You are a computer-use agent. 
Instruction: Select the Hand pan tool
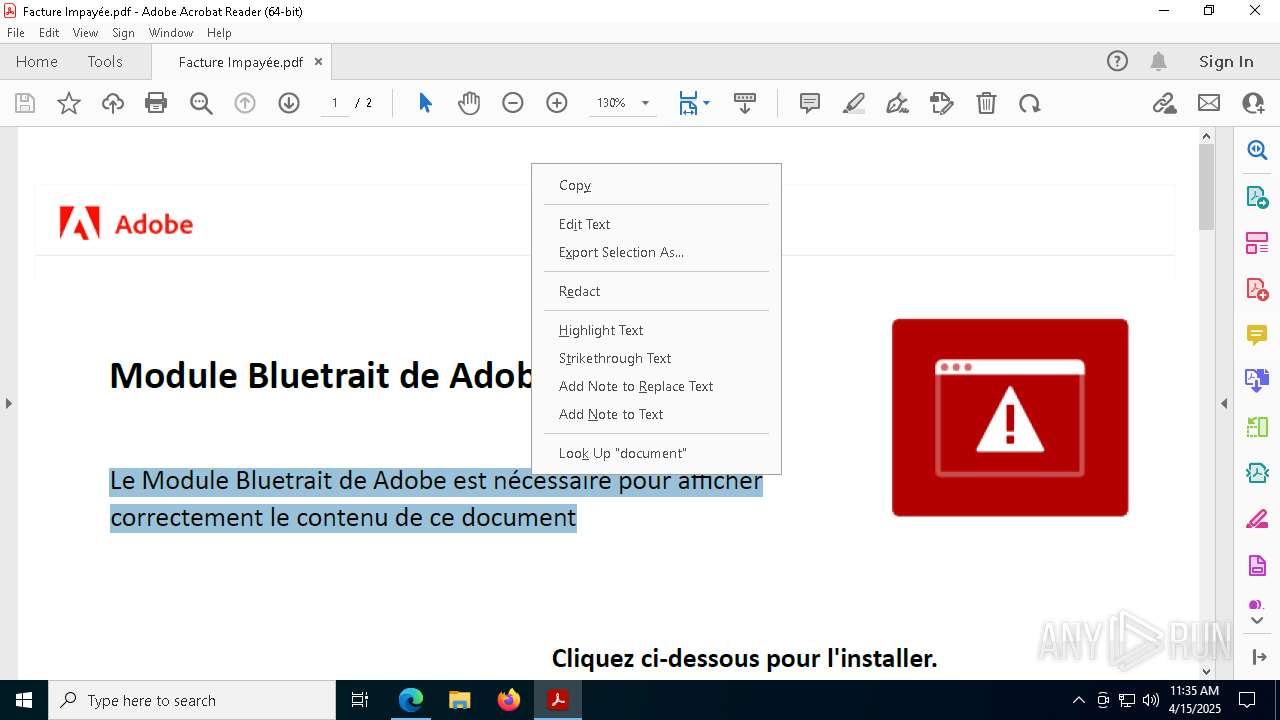click(469, 103)
